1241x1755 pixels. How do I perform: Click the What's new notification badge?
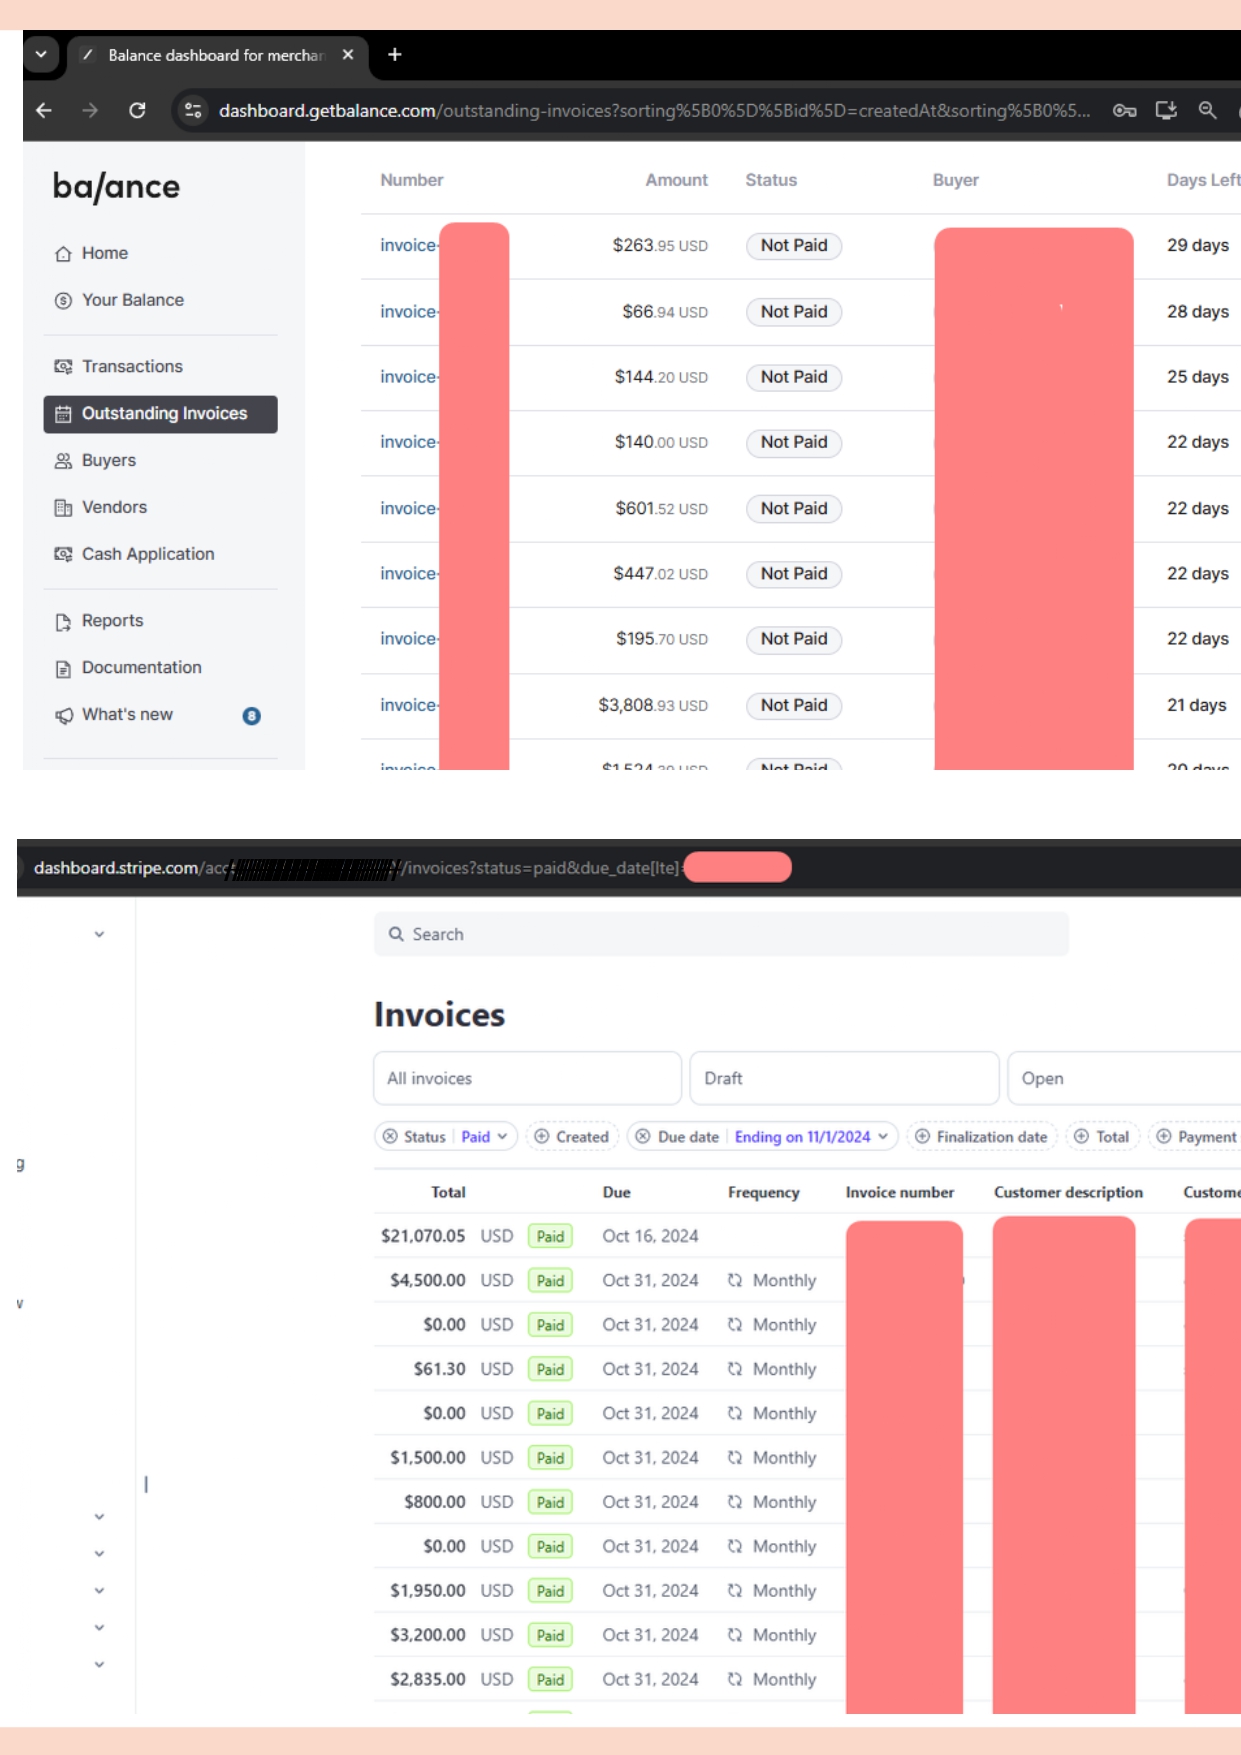[x=252, y=716]
